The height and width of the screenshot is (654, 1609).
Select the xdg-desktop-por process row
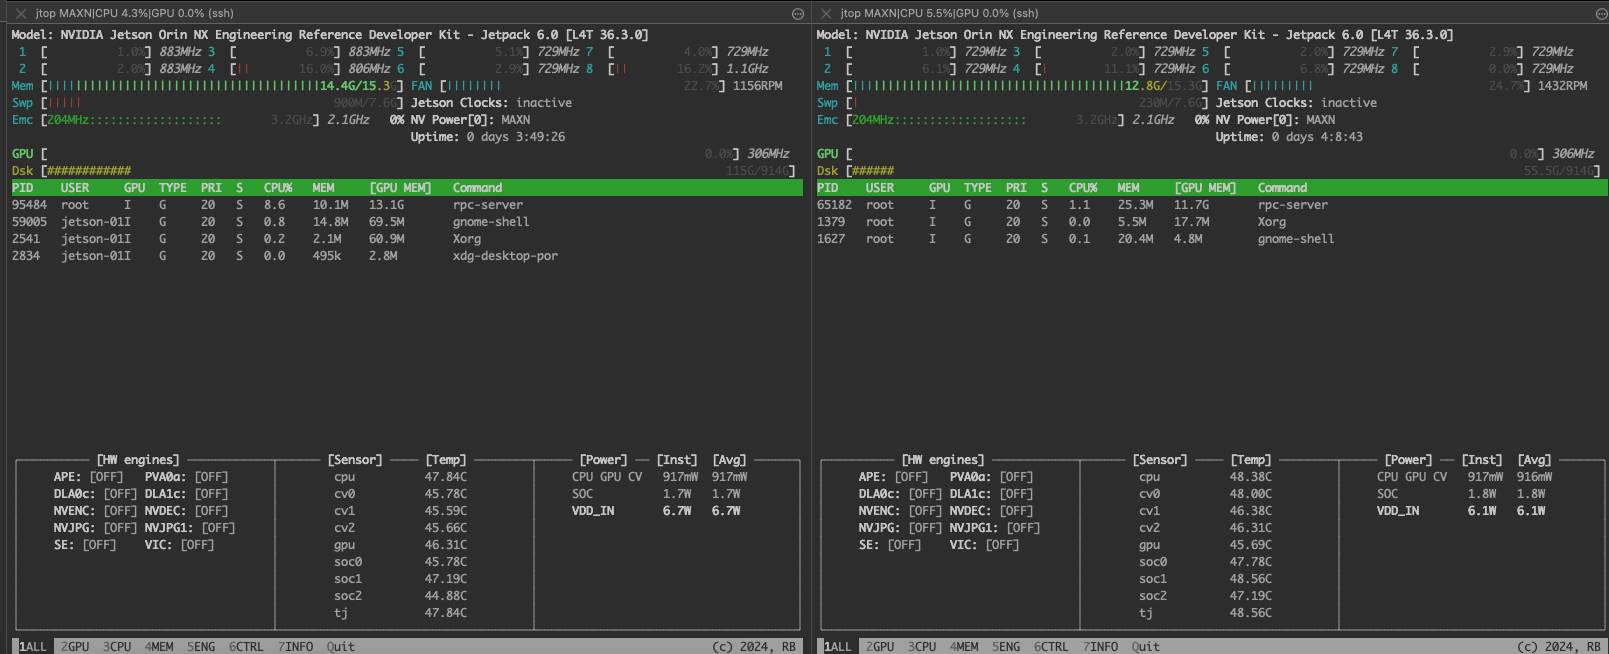(x=406, y=256)
